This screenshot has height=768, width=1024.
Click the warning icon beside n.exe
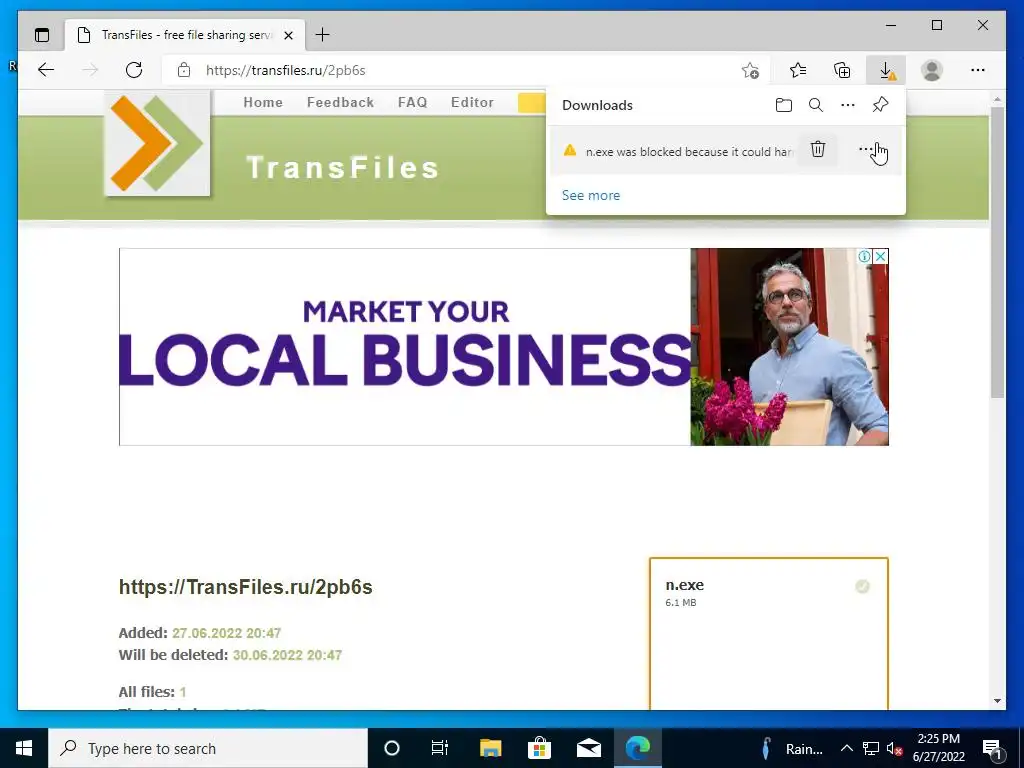[x=569, y=150]
